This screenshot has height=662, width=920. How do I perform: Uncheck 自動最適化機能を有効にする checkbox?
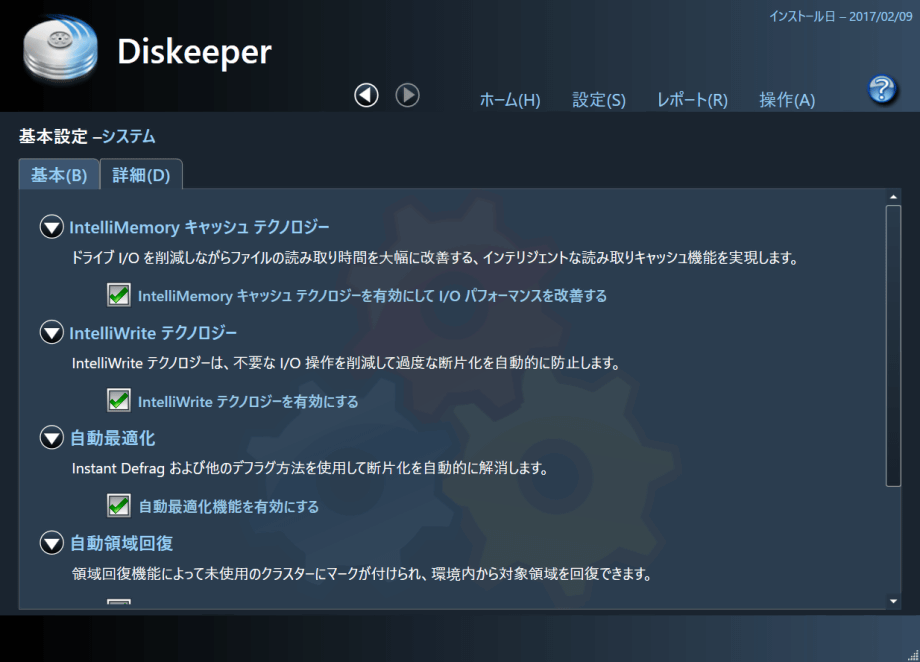[x=119, y=505]
